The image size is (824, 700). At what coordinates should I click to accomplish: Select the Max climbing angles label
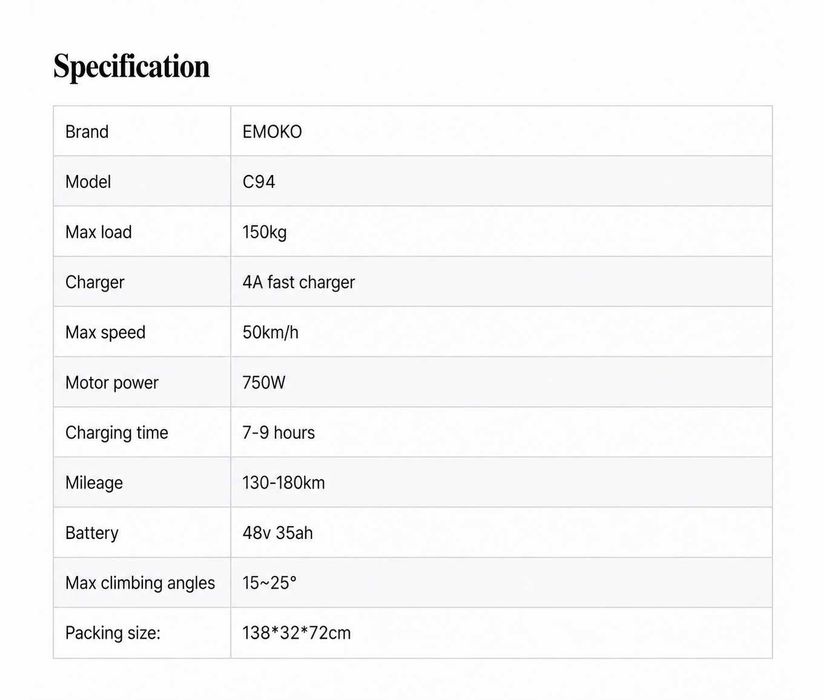(140, 583)
